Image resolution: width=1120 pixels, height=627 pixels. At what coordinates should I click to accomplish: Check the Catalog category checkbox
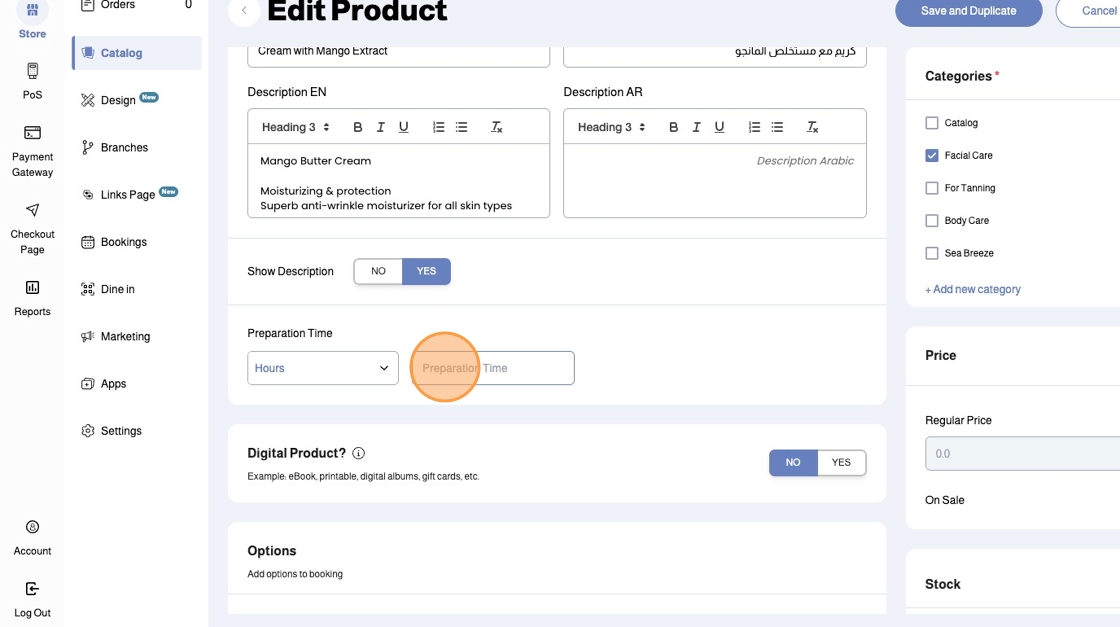pyautogui.click(x=932, y=123)
